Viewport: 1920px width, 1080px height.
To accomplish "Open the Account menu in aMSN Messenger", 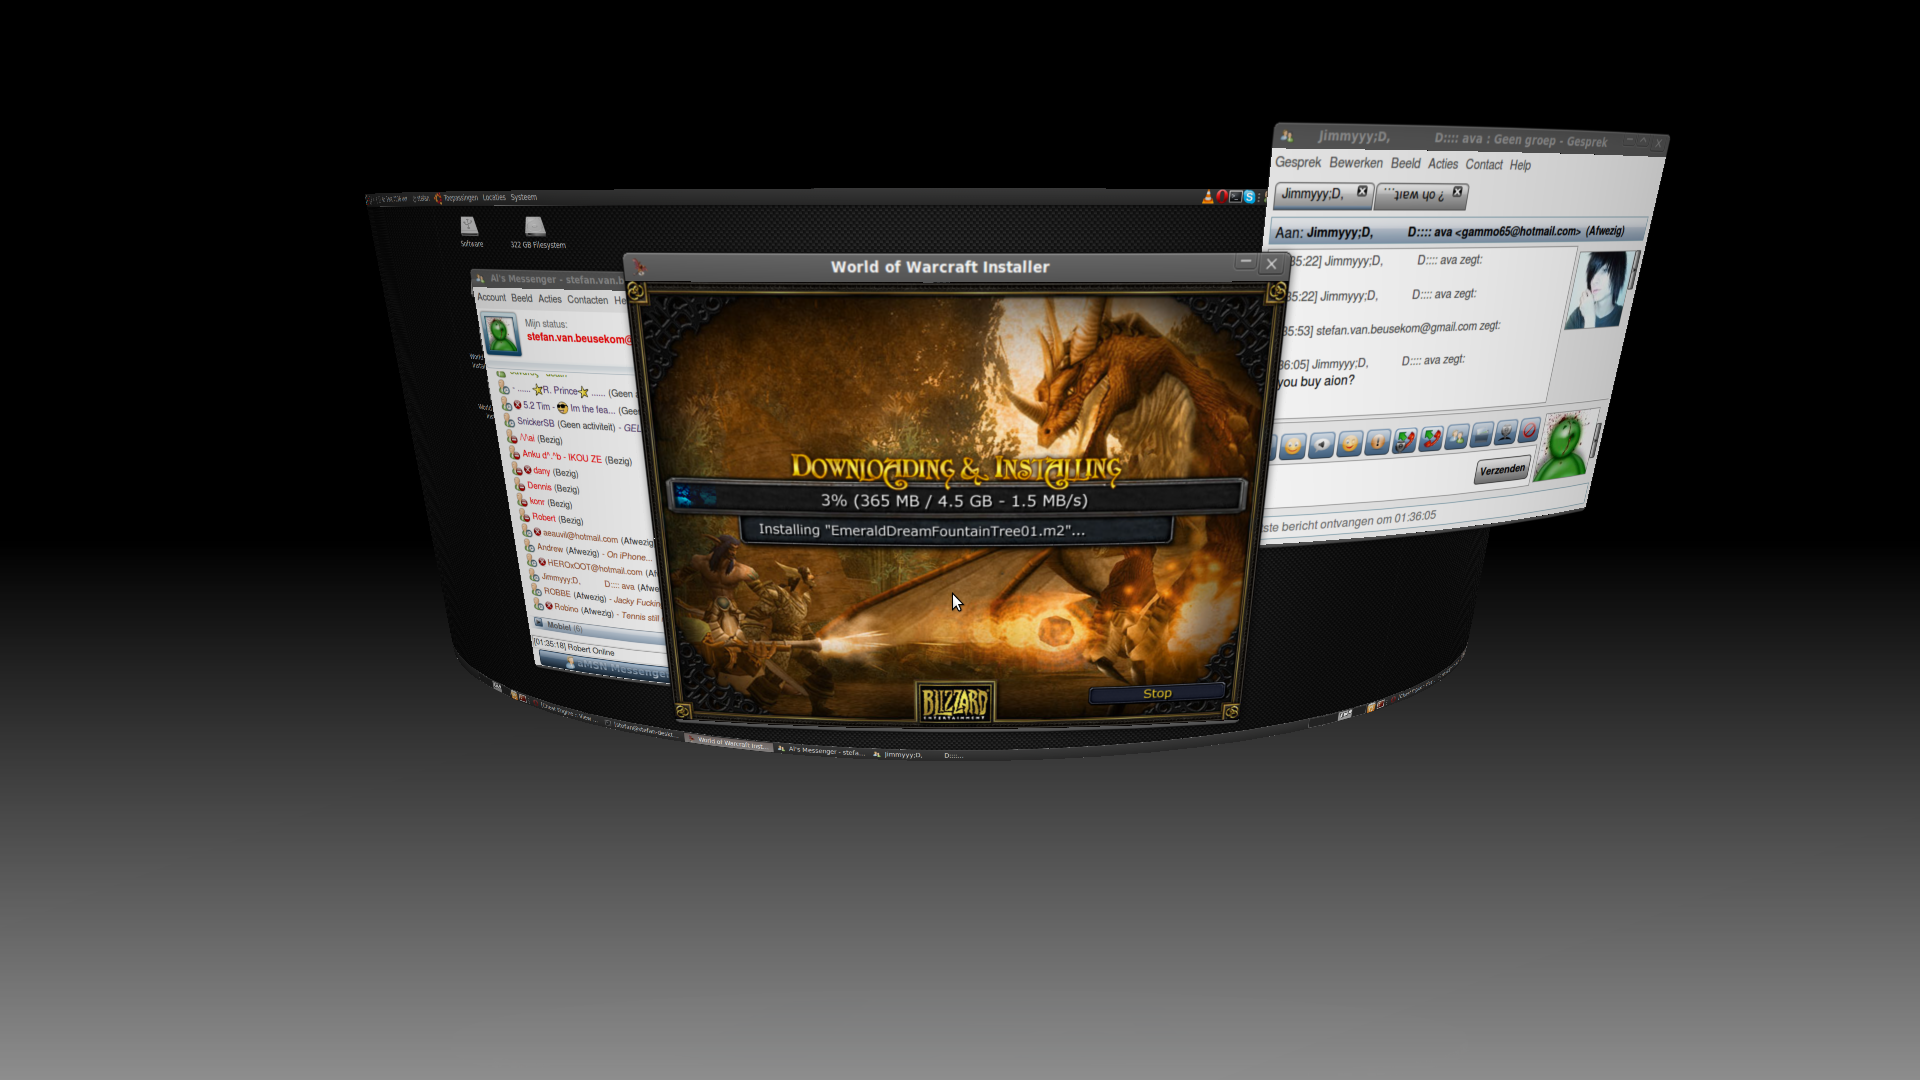I will click(x=491, y=297).
